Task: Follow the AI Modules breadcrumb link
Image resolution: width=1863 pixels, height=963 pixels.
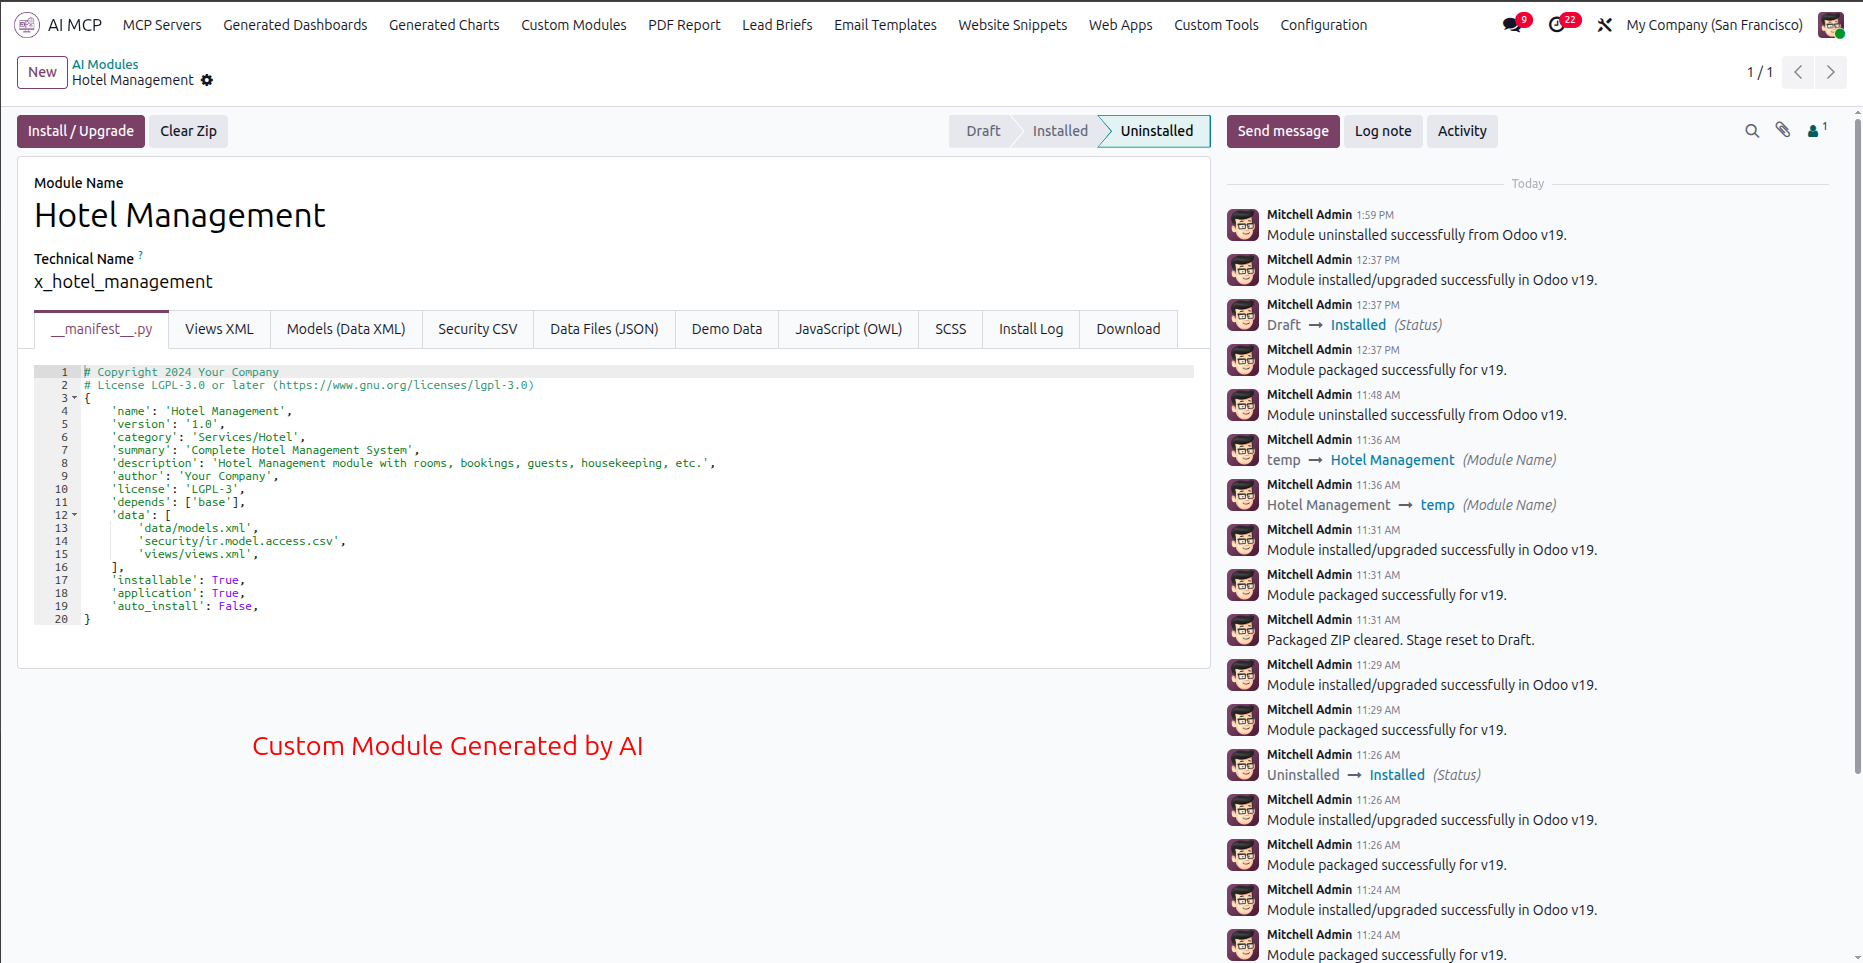Action: [105, 64]
